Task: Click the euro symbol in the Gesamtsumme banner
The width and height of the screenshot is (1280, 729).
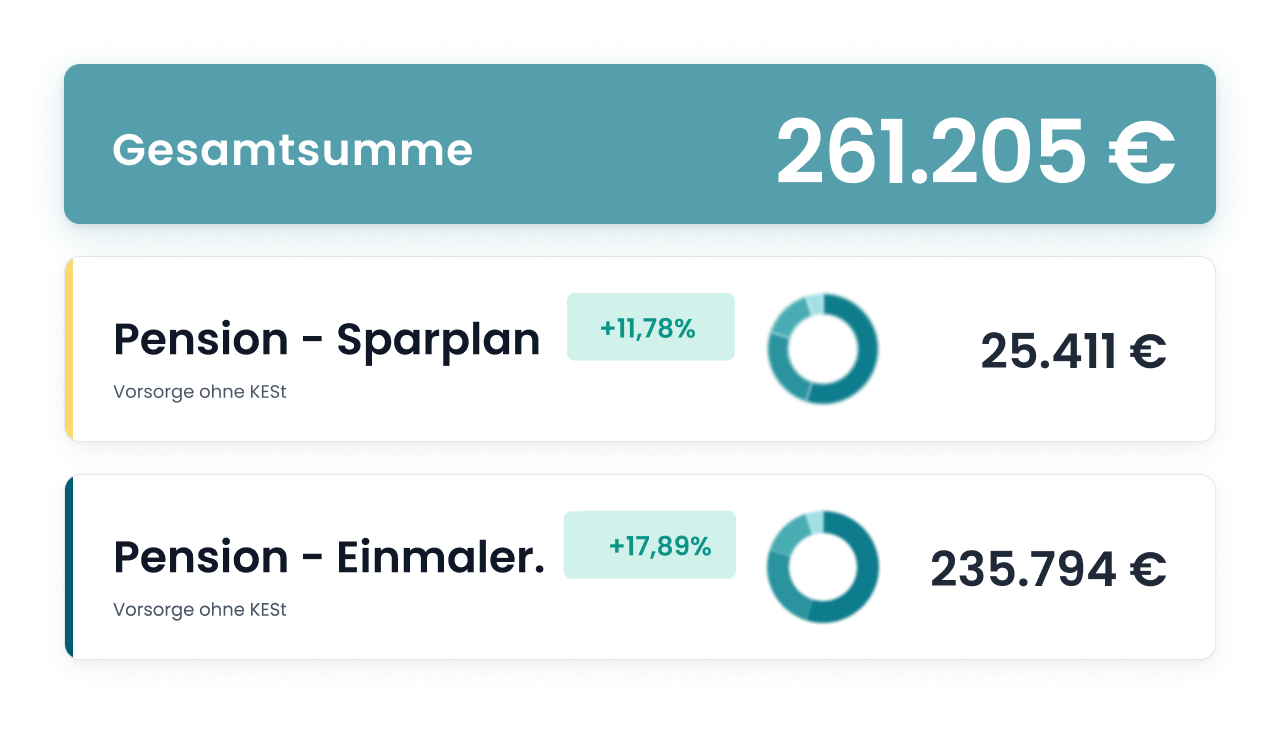Action: (1142, 152)
